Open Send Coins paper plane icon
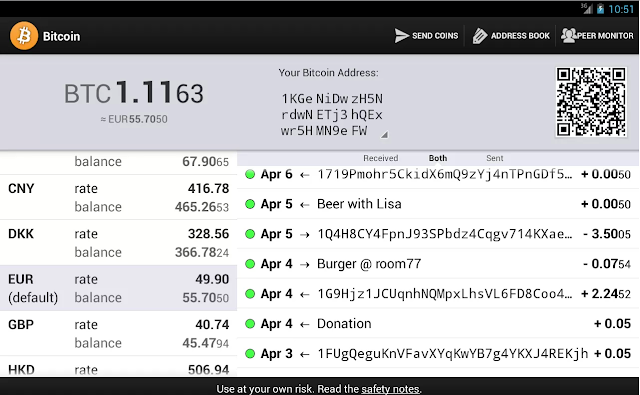The image size is (640, 395). point(402,36)
